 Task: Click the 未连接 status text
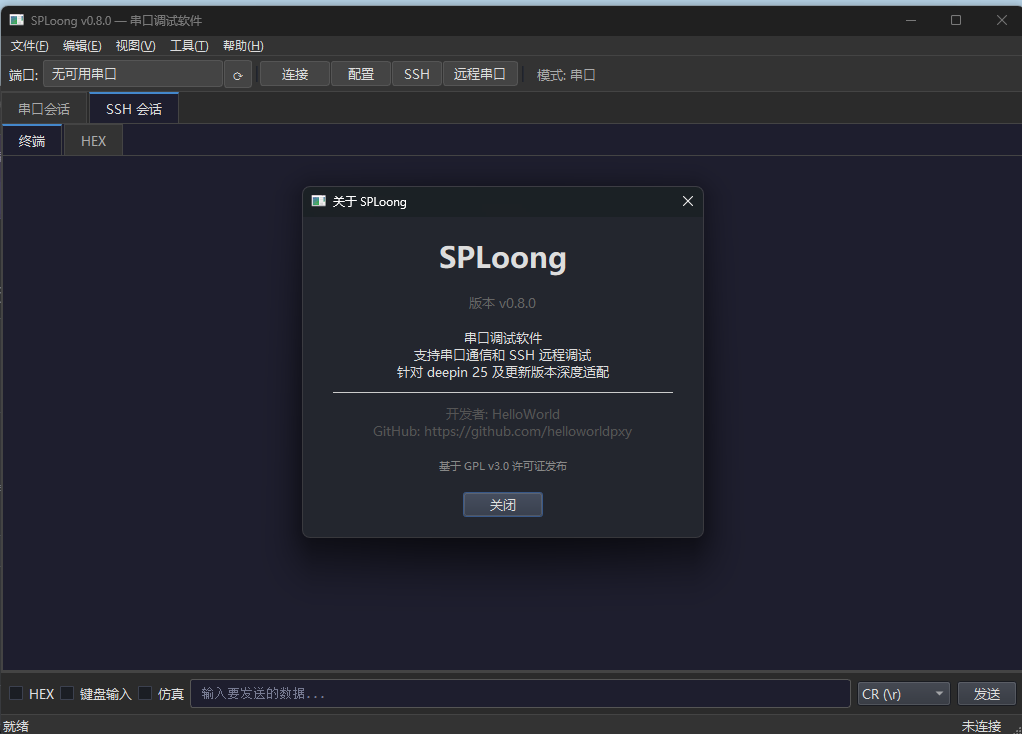coord(981,726)
